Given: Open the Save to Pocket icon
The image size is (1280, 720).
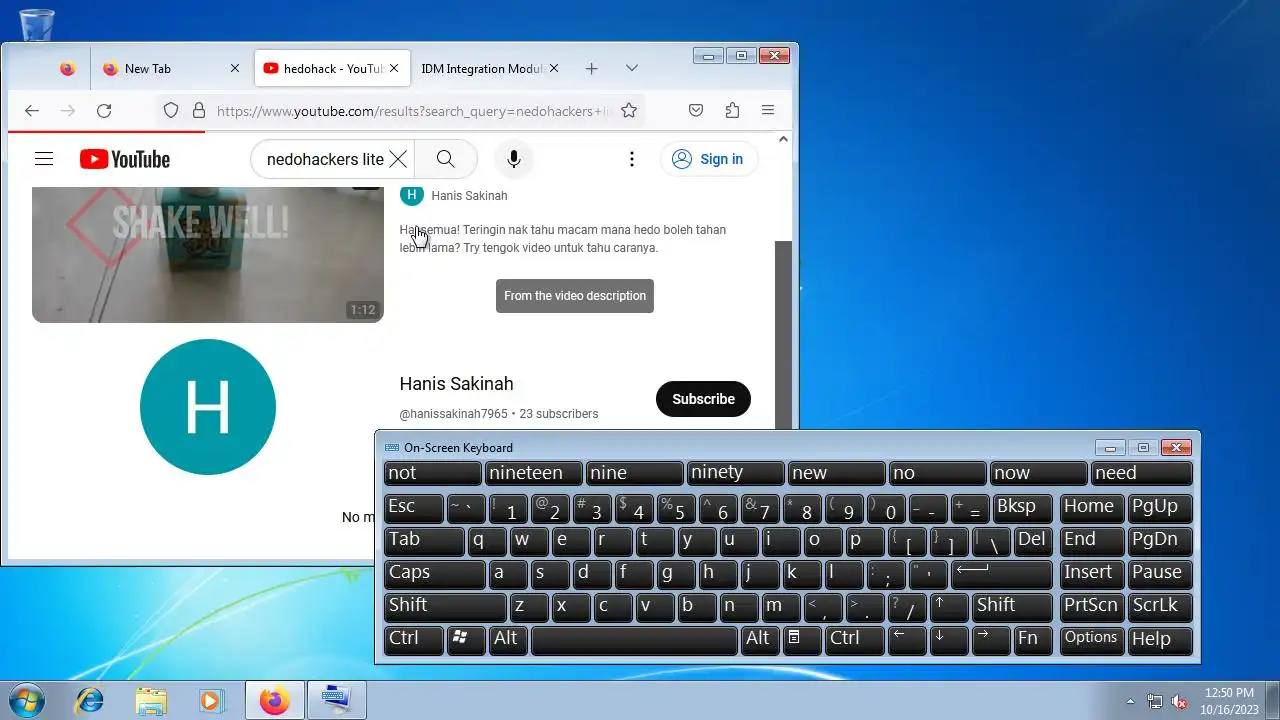Looking at the screenshot, I should click(x=696, y=111).
